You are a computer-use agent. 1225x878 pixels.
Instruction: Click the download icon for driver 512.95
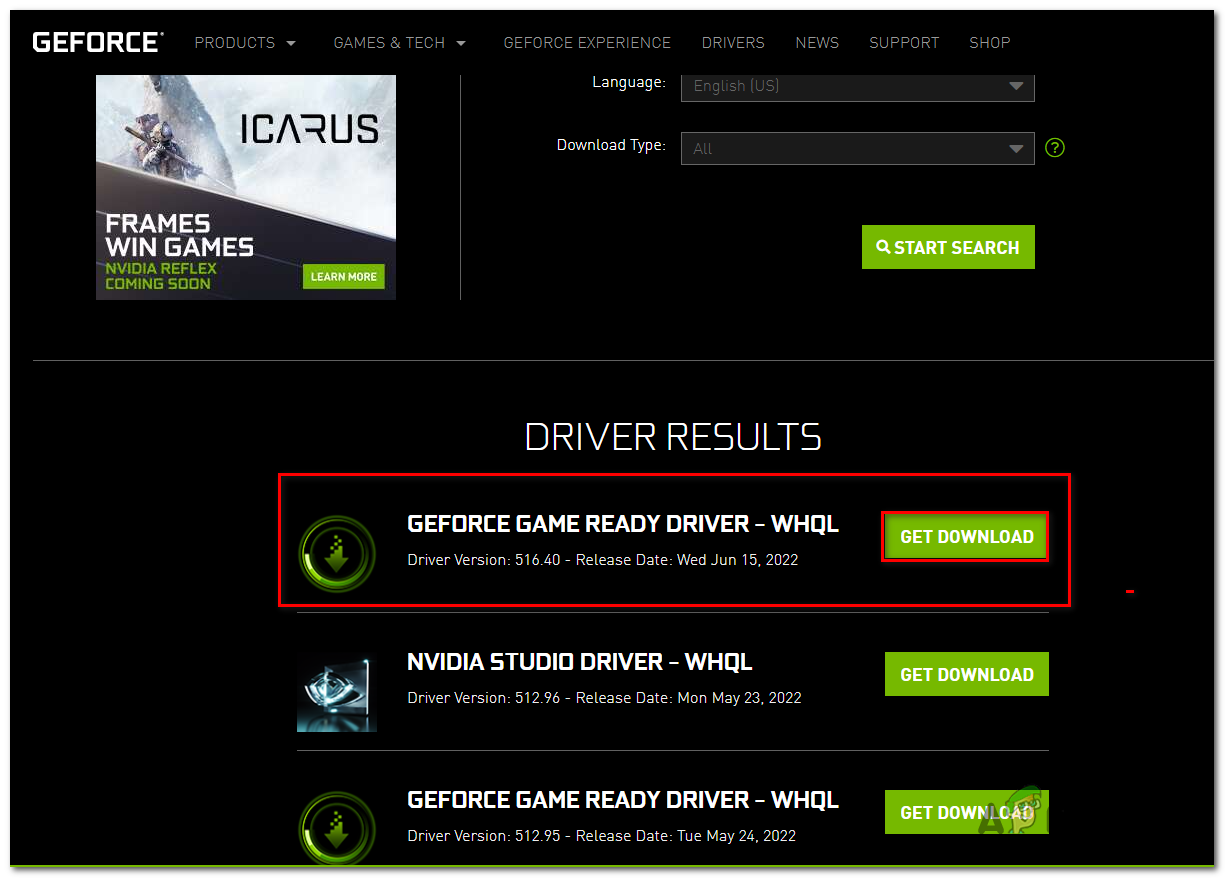(337, 828)
